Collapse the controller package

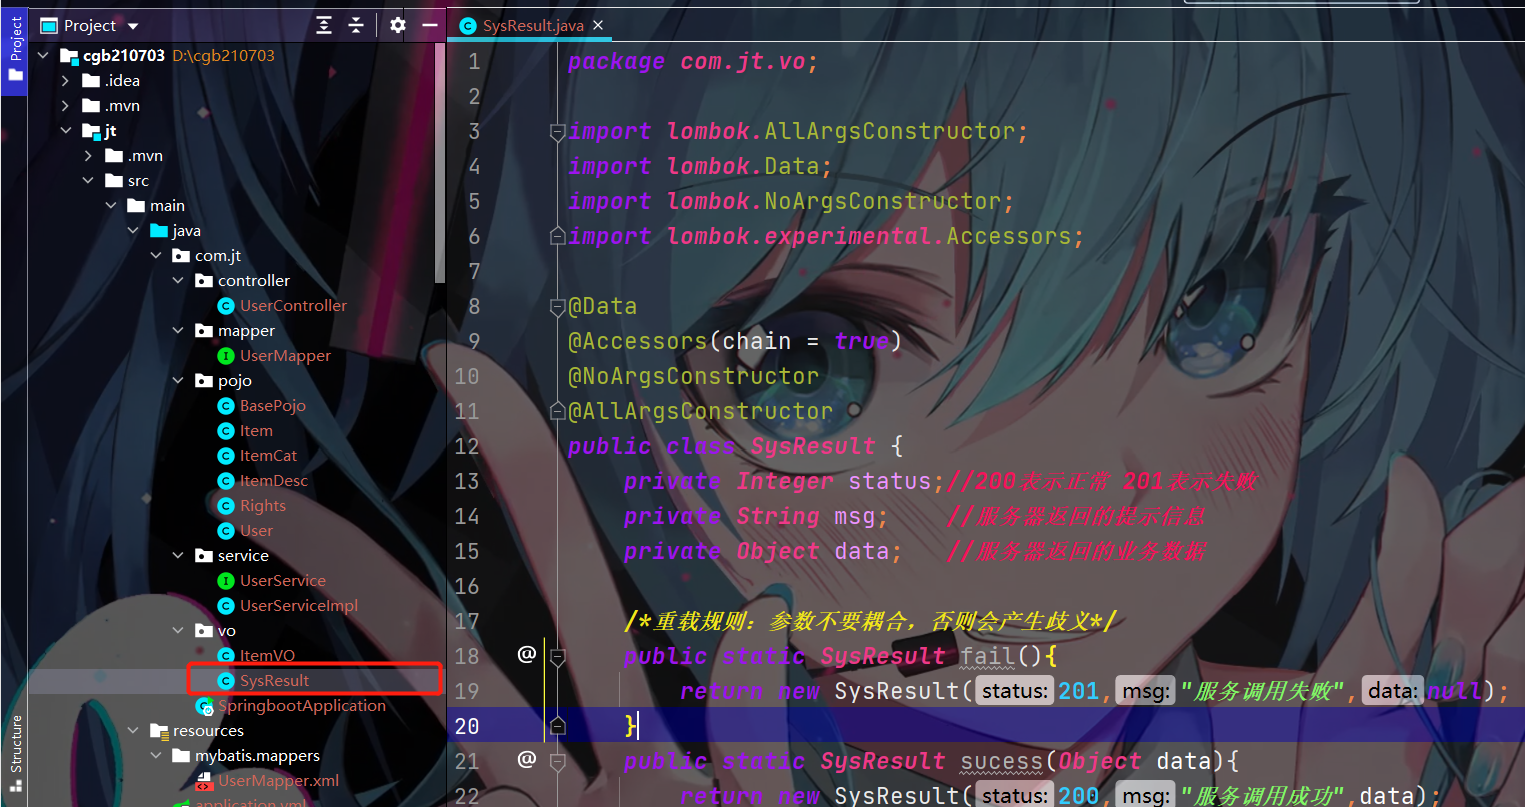coord(178,280)
